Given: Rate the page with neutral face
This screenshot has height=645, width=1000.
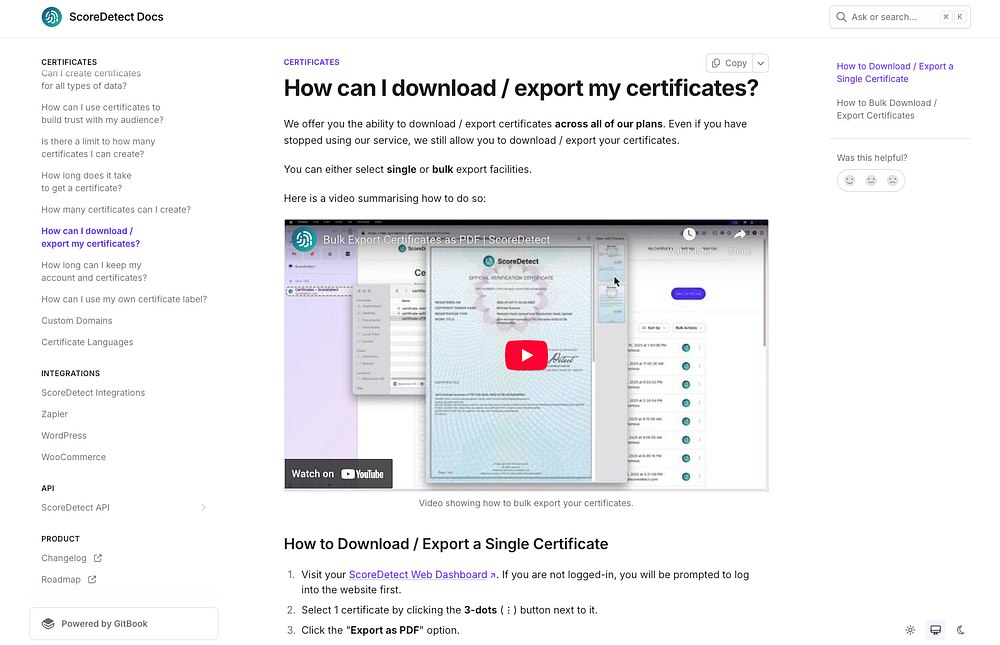Looking at the screenshot, I should [x=871, y=181].
